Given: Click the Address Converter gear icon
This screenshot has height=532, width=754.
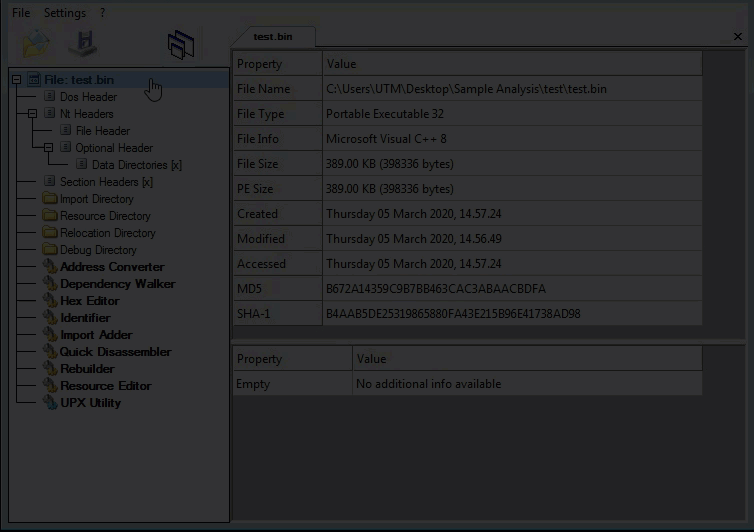Looking at the screenshot, I should tap(50, 266).
